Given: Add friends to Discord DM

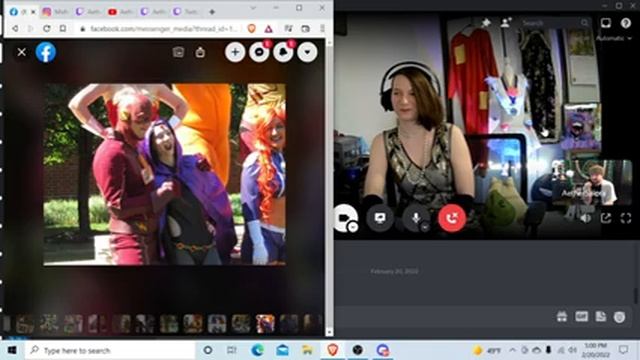Looking at the screenshot, I should (x=505, y=22).
